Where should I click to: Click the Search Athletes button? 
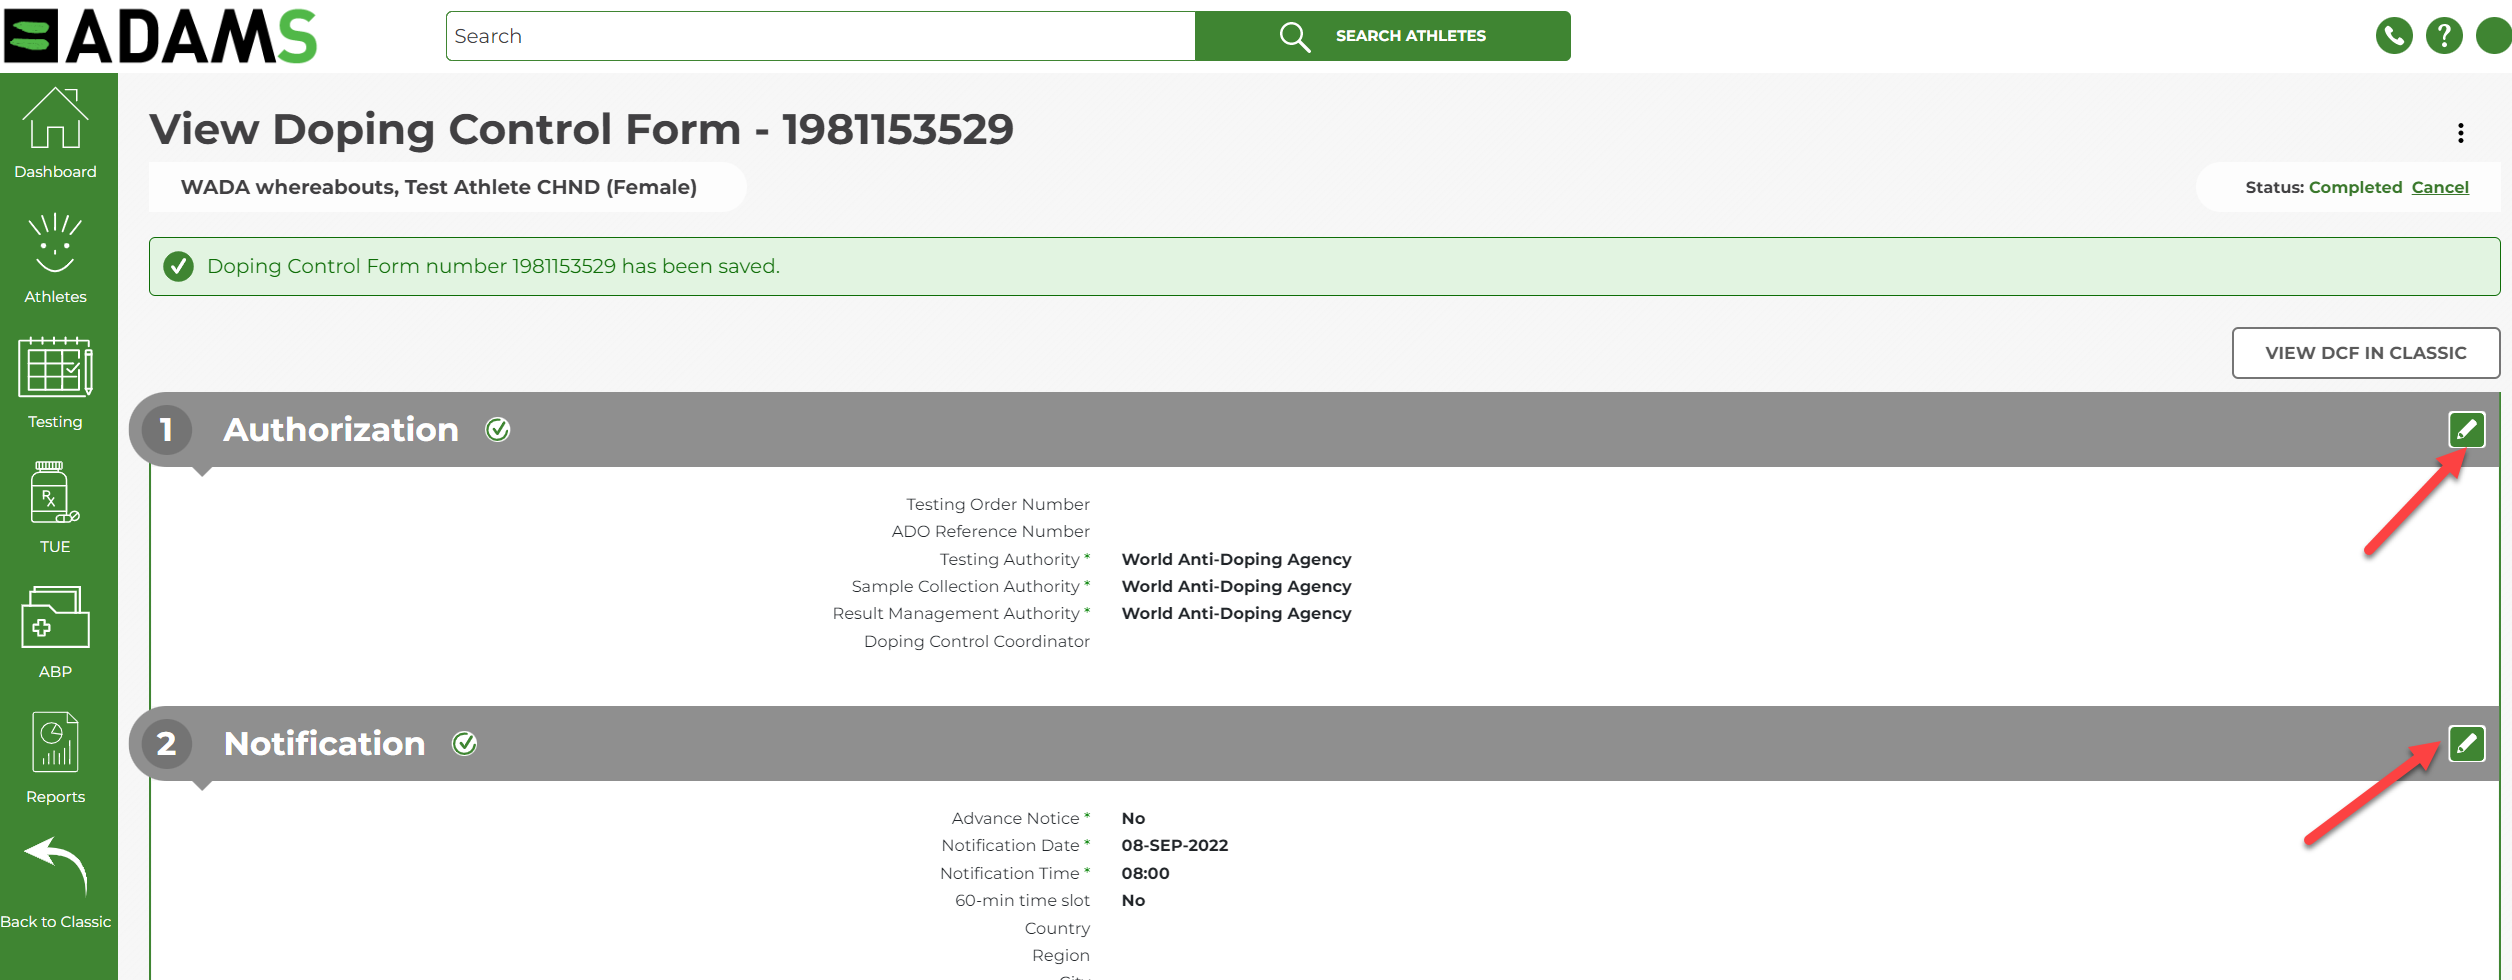click(x=1383, y=36)
